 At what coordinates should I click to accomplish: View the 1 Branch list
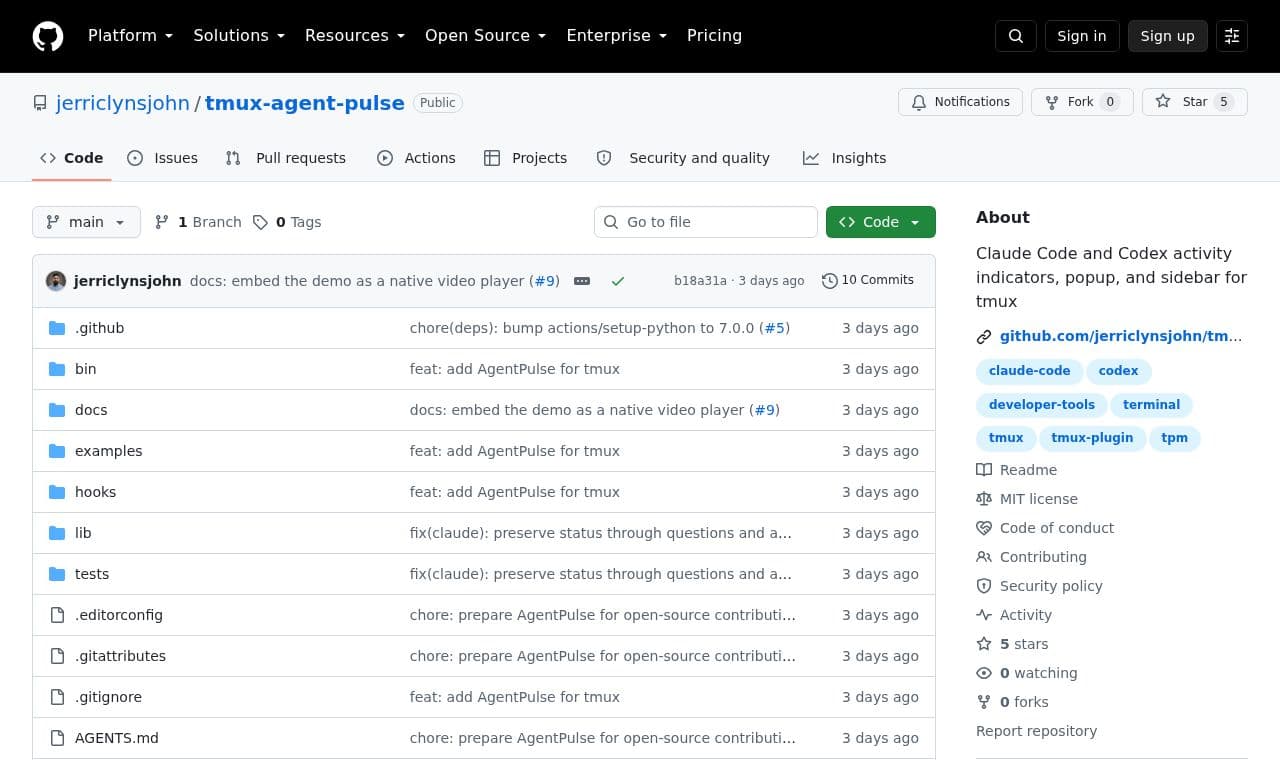198,222
